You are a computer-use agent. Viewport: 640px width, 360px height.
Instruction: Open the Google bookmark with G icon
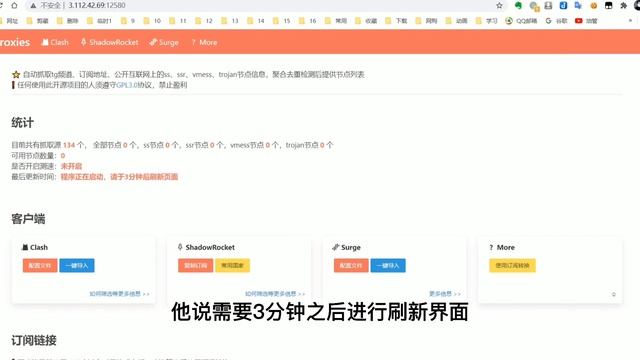tap(556, 21)
